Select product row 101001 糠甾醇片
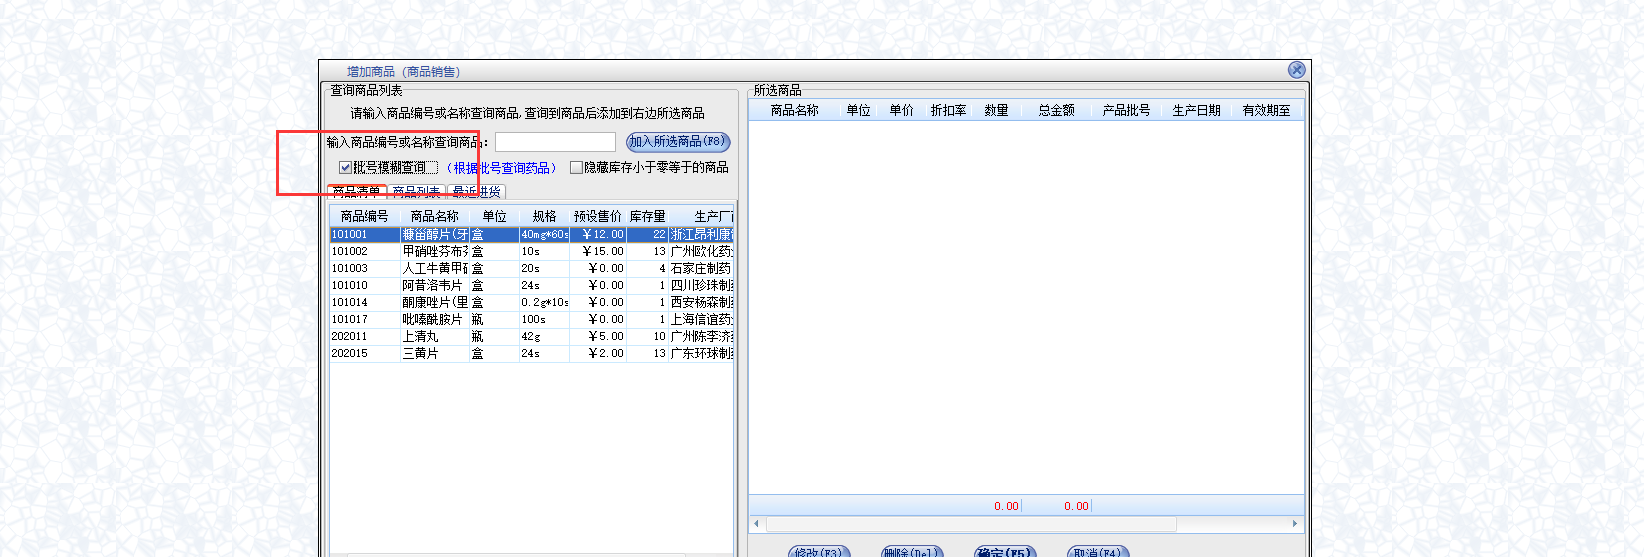Image resolution: width=1644 pixels, height=557 pixels. coord(434,235)
